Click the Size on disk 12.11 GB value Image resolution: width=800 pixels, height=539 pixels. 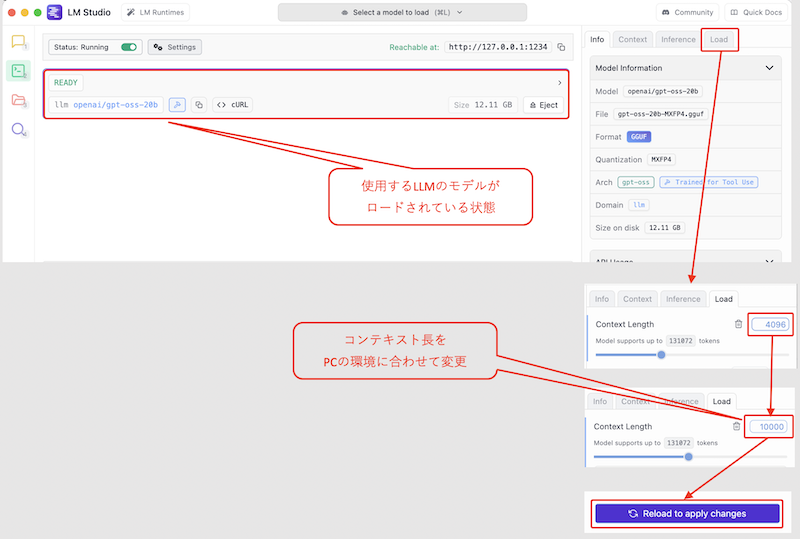pyautogui.click(x=664, y=228)
